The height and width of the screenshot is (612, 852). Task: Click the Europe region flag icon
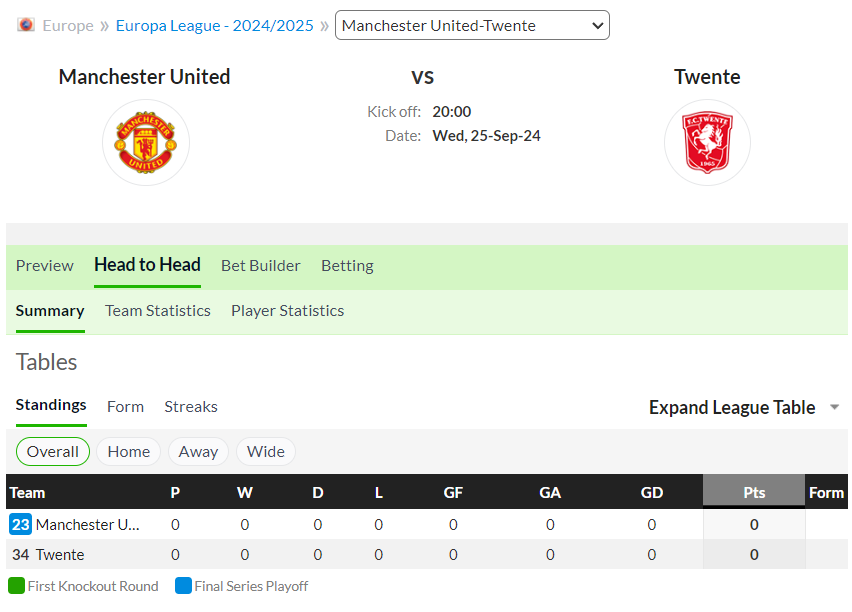(x=26, y=25)
